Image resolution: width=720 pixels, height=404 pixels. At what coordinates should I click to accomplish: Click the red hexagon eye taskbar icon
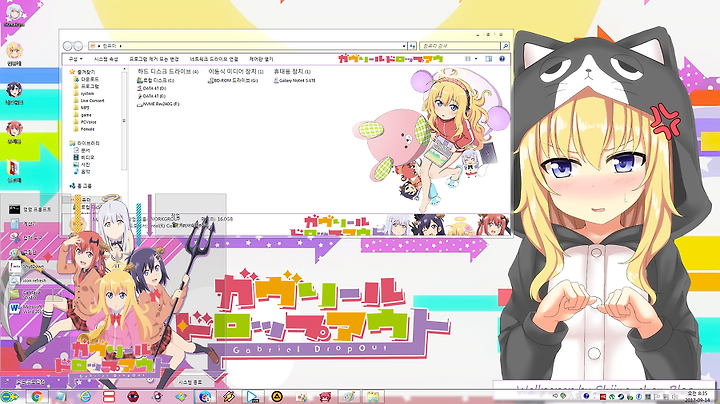coord(133,397)
